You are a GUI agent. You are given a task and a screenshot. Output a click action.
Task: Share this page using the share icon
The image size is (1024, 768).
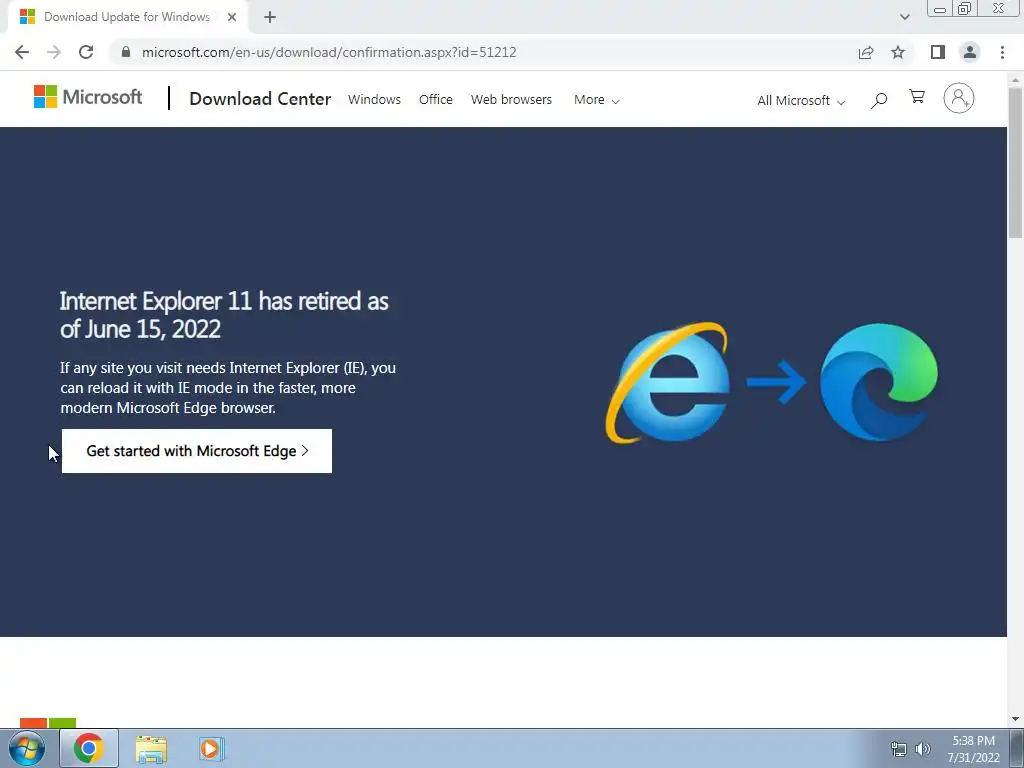point(866,52)
